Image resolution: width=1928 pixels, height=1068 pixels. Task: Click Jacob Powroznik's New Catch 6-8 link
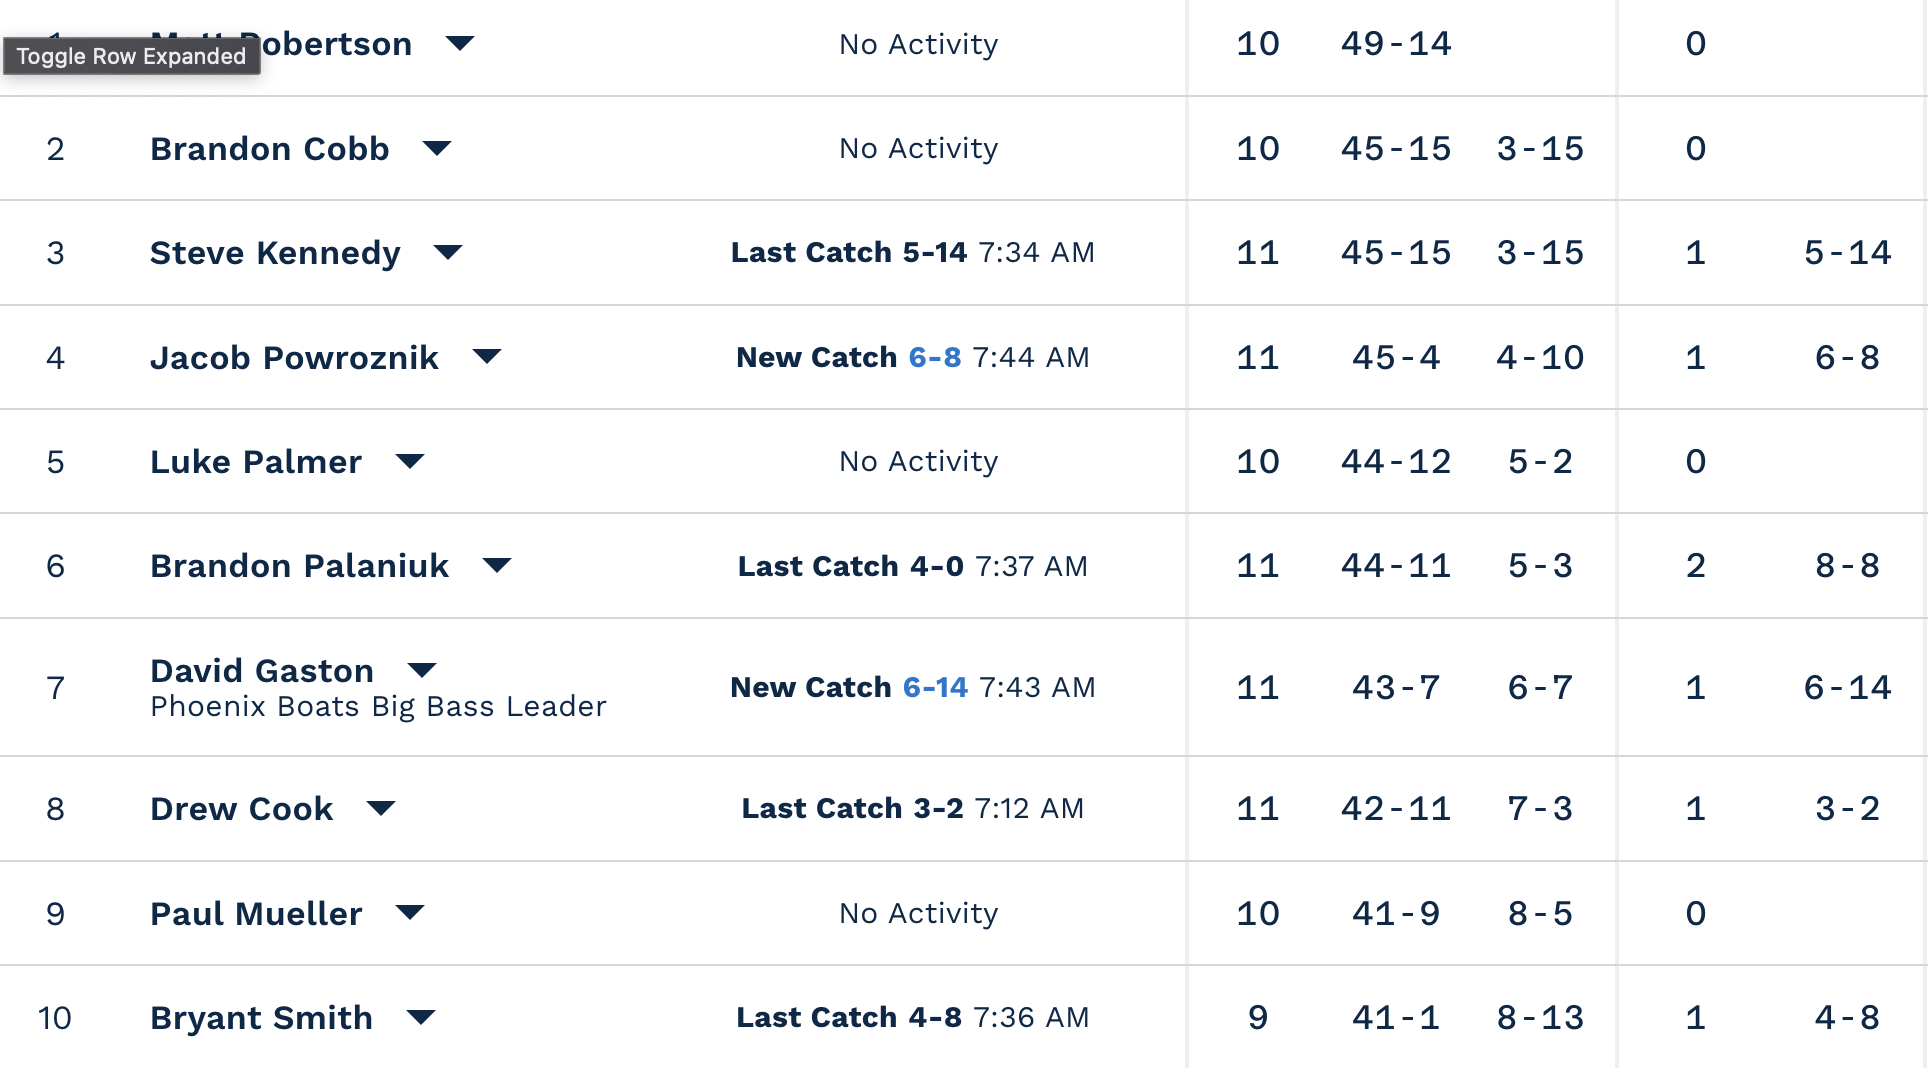point(934,357)
